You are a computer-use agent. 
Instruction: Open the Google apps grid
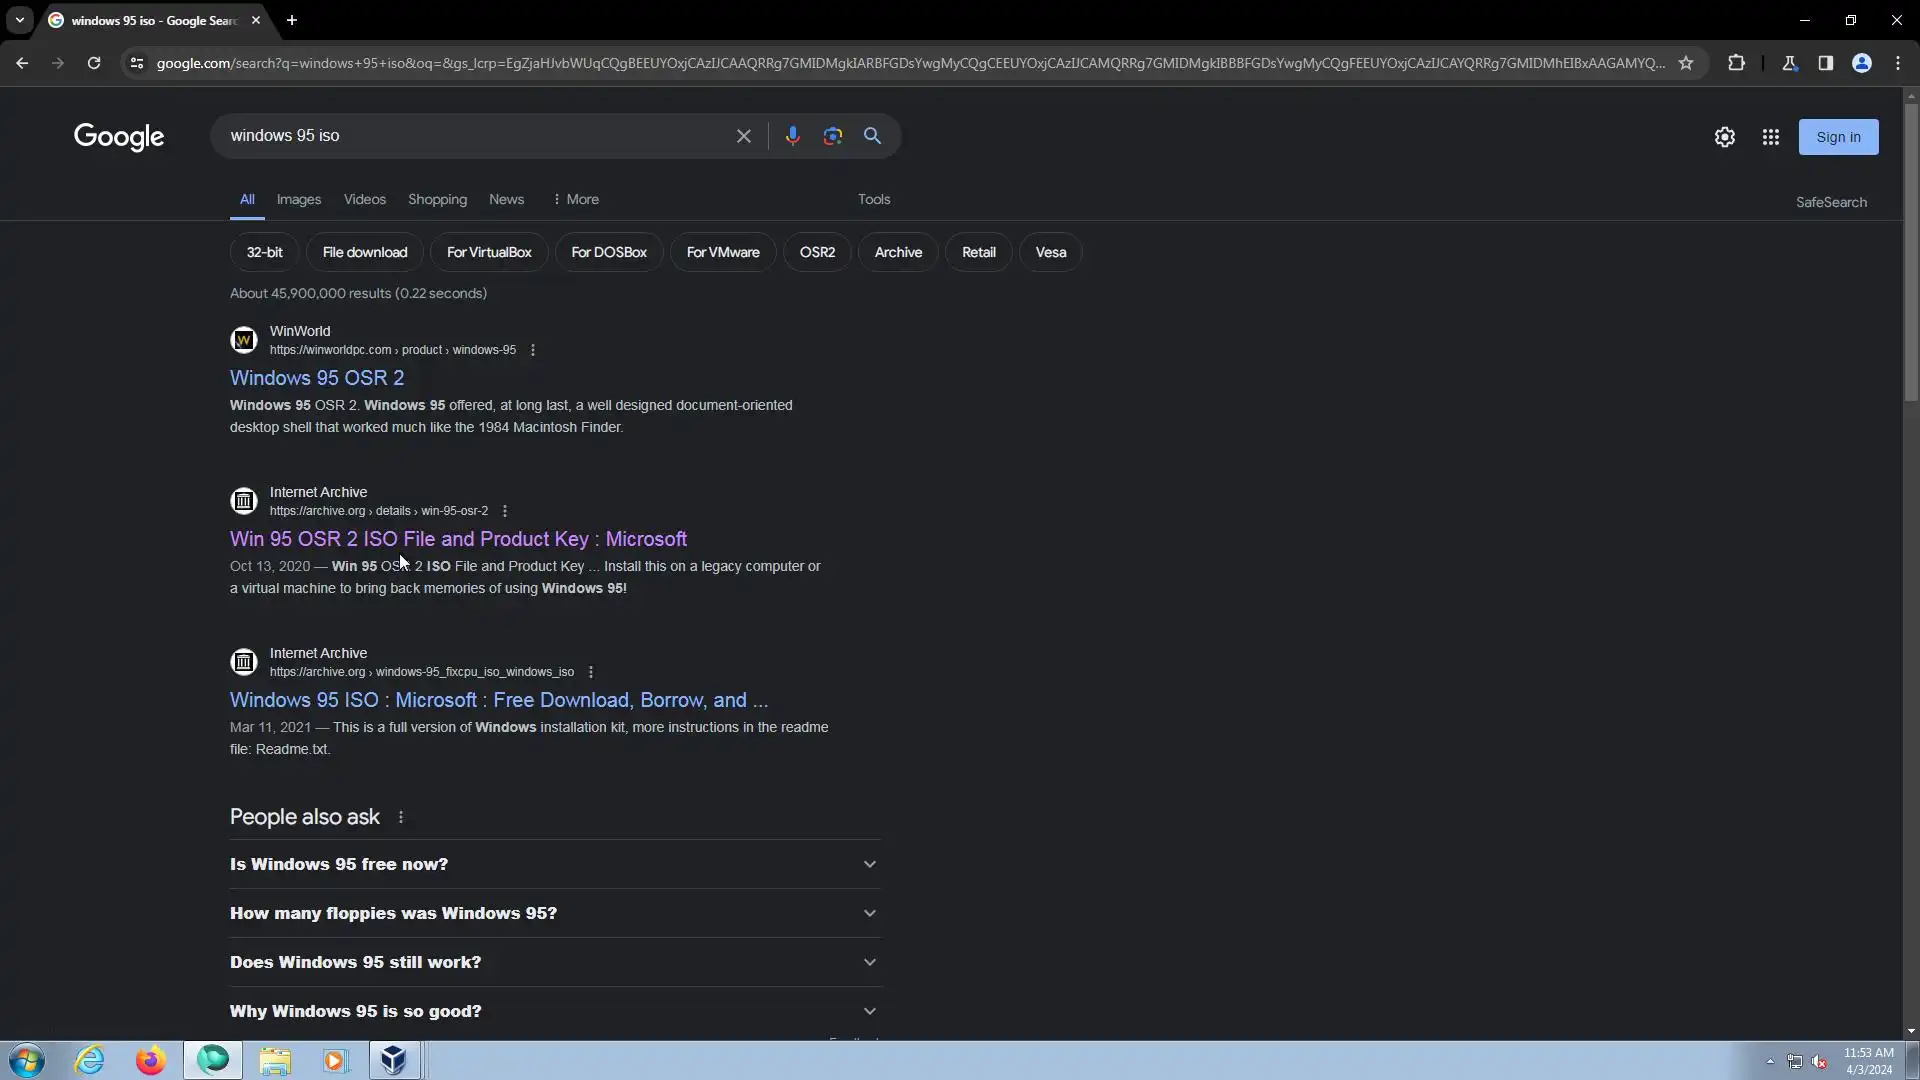pos(1770,137)
